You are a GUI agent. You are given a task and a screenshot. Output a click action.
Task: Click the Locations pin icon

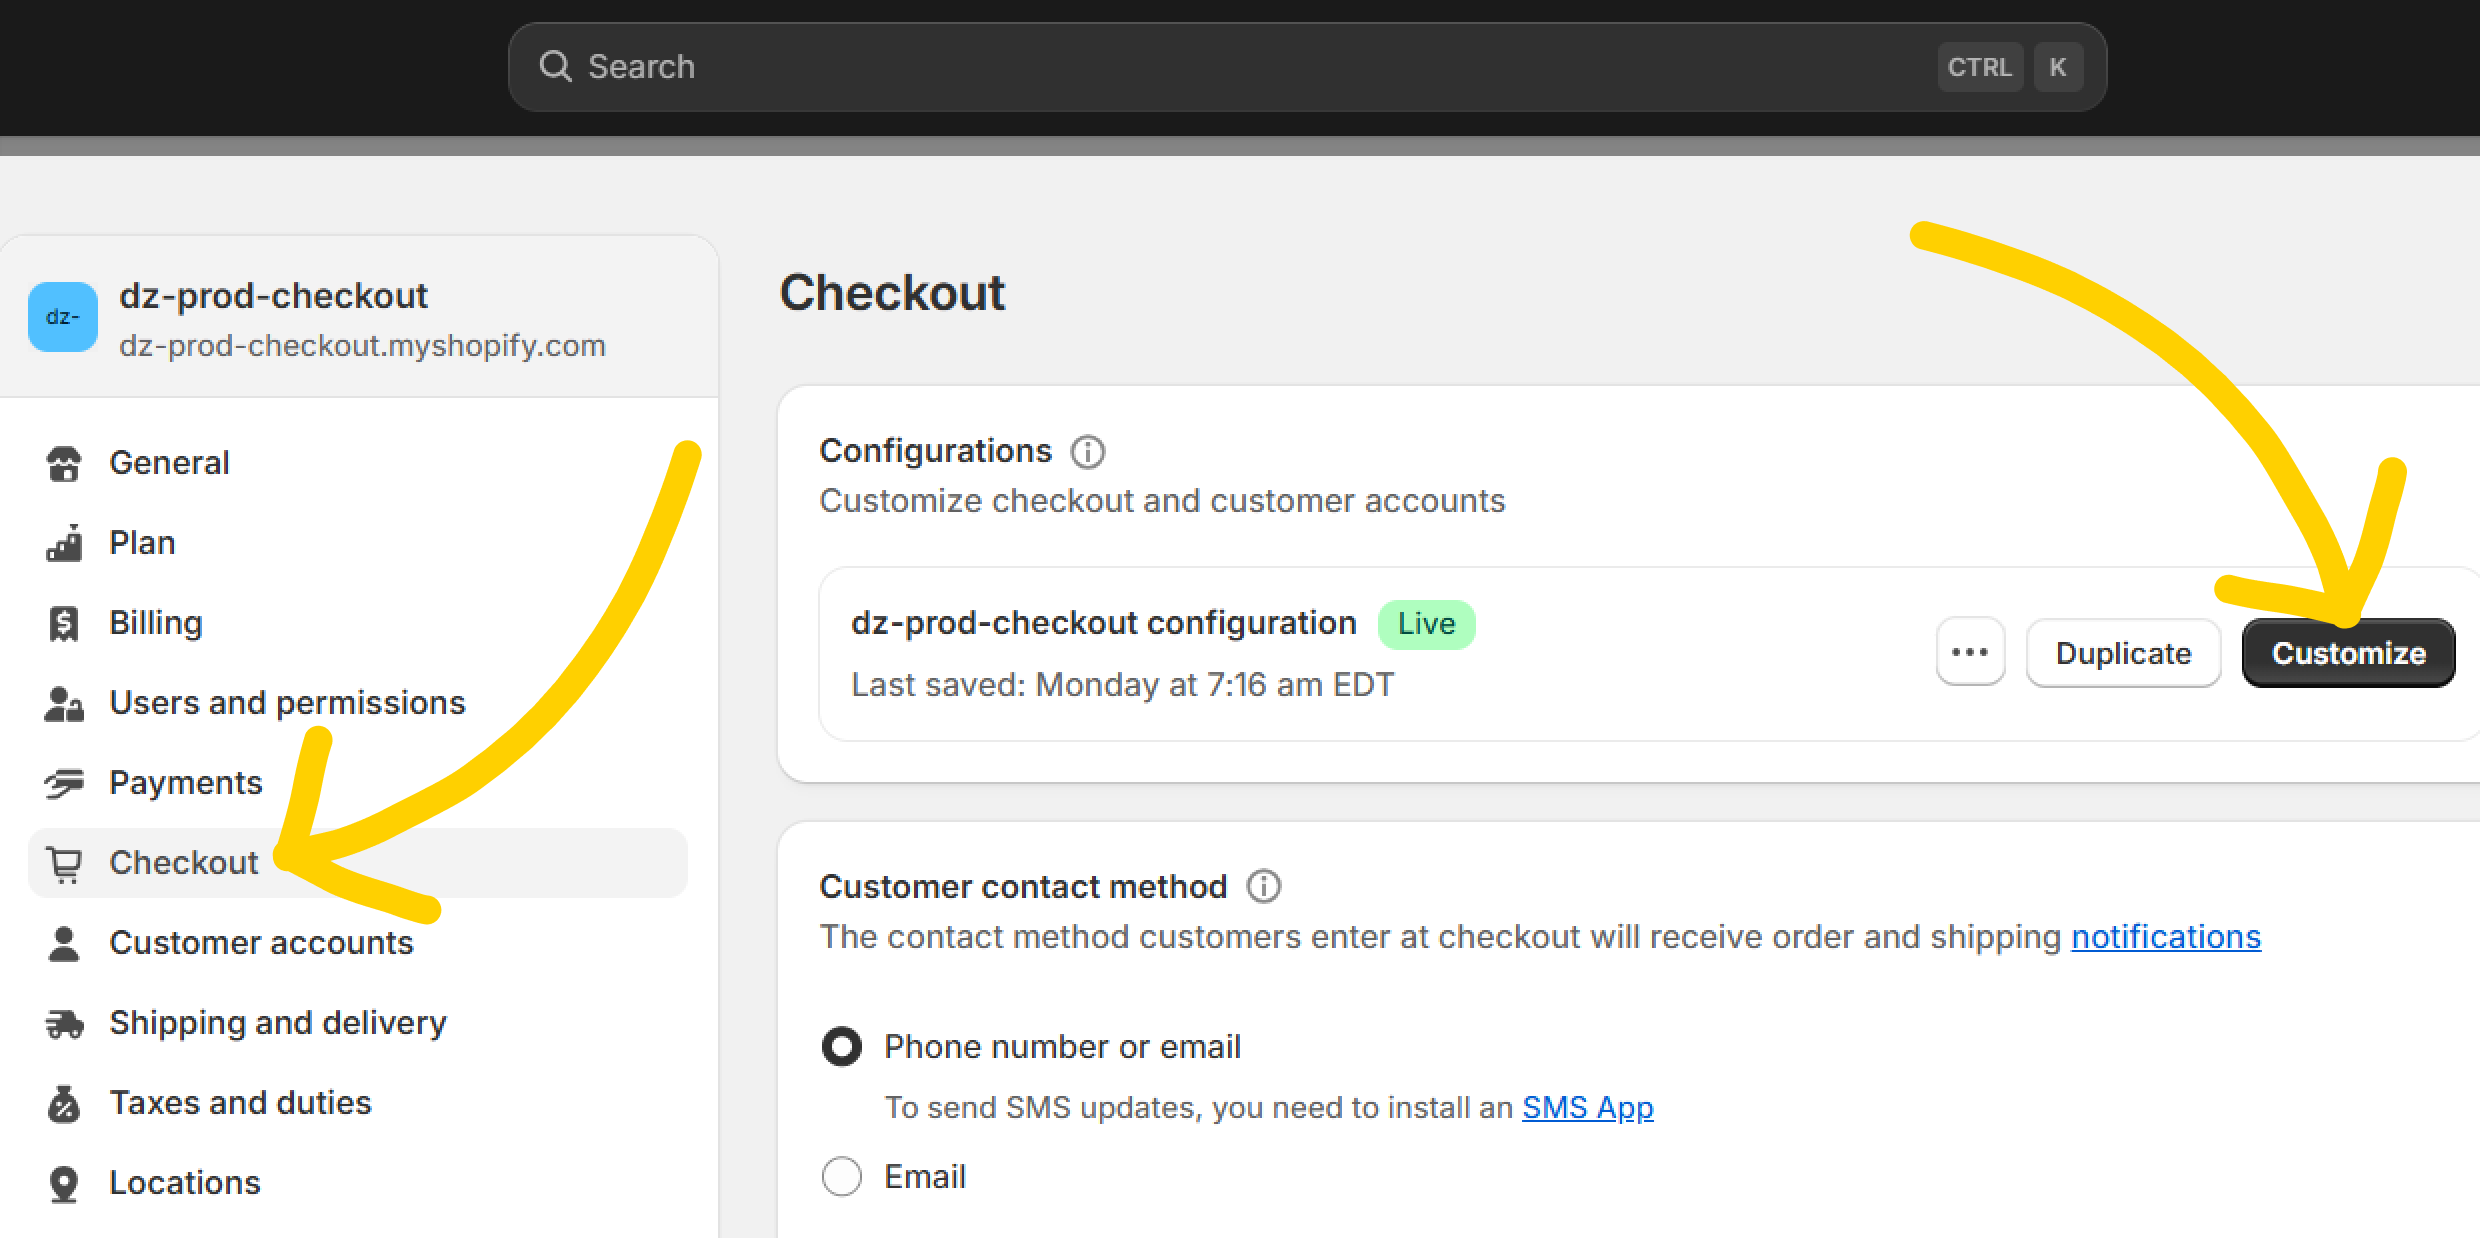[64, 1183]
